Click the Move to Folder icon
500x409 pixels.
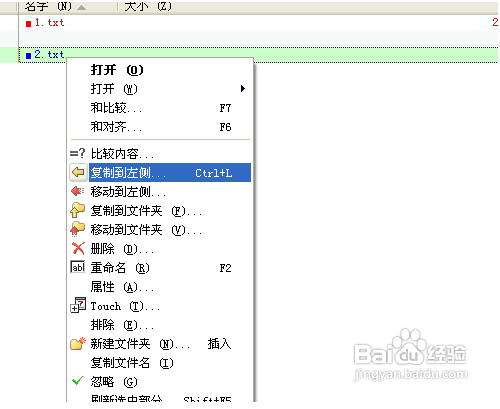77,229
